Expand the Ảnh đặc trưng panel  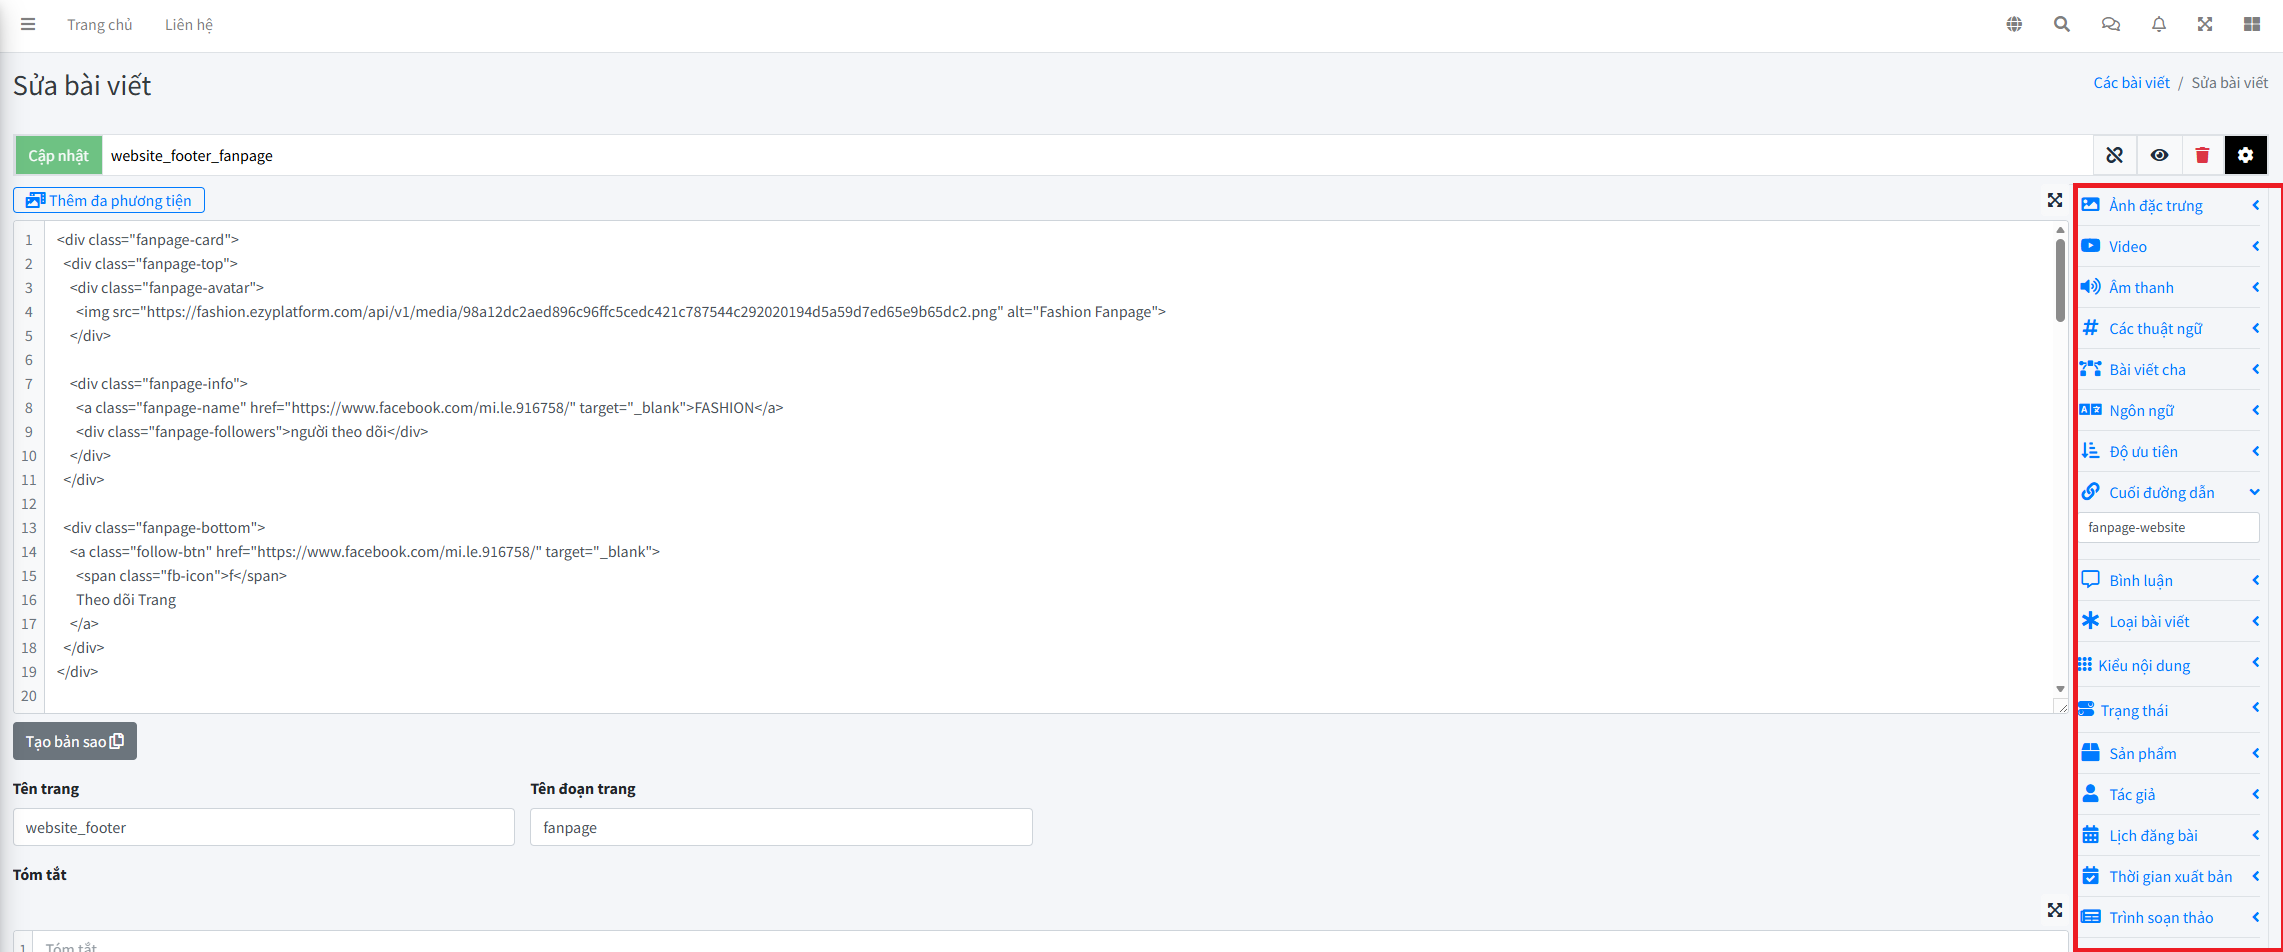point(2169,205)
